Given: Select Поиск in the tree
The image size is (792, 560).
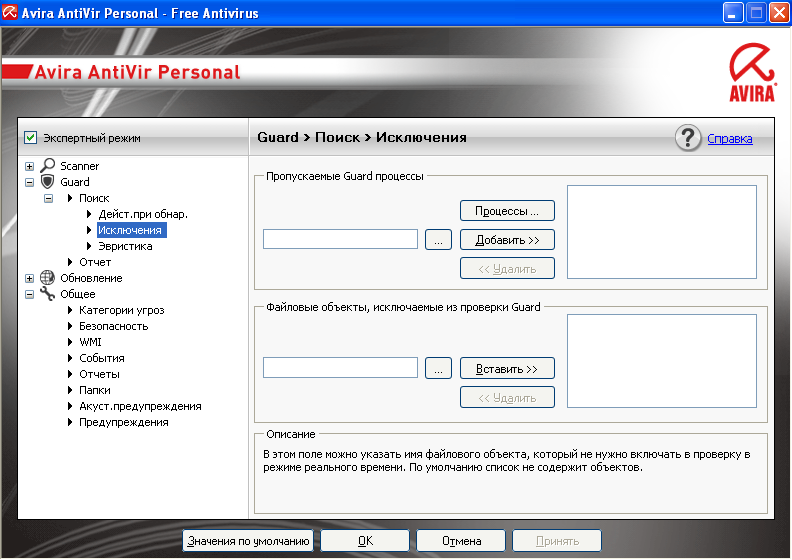Looking at the screenshot, I should (94, 198).
